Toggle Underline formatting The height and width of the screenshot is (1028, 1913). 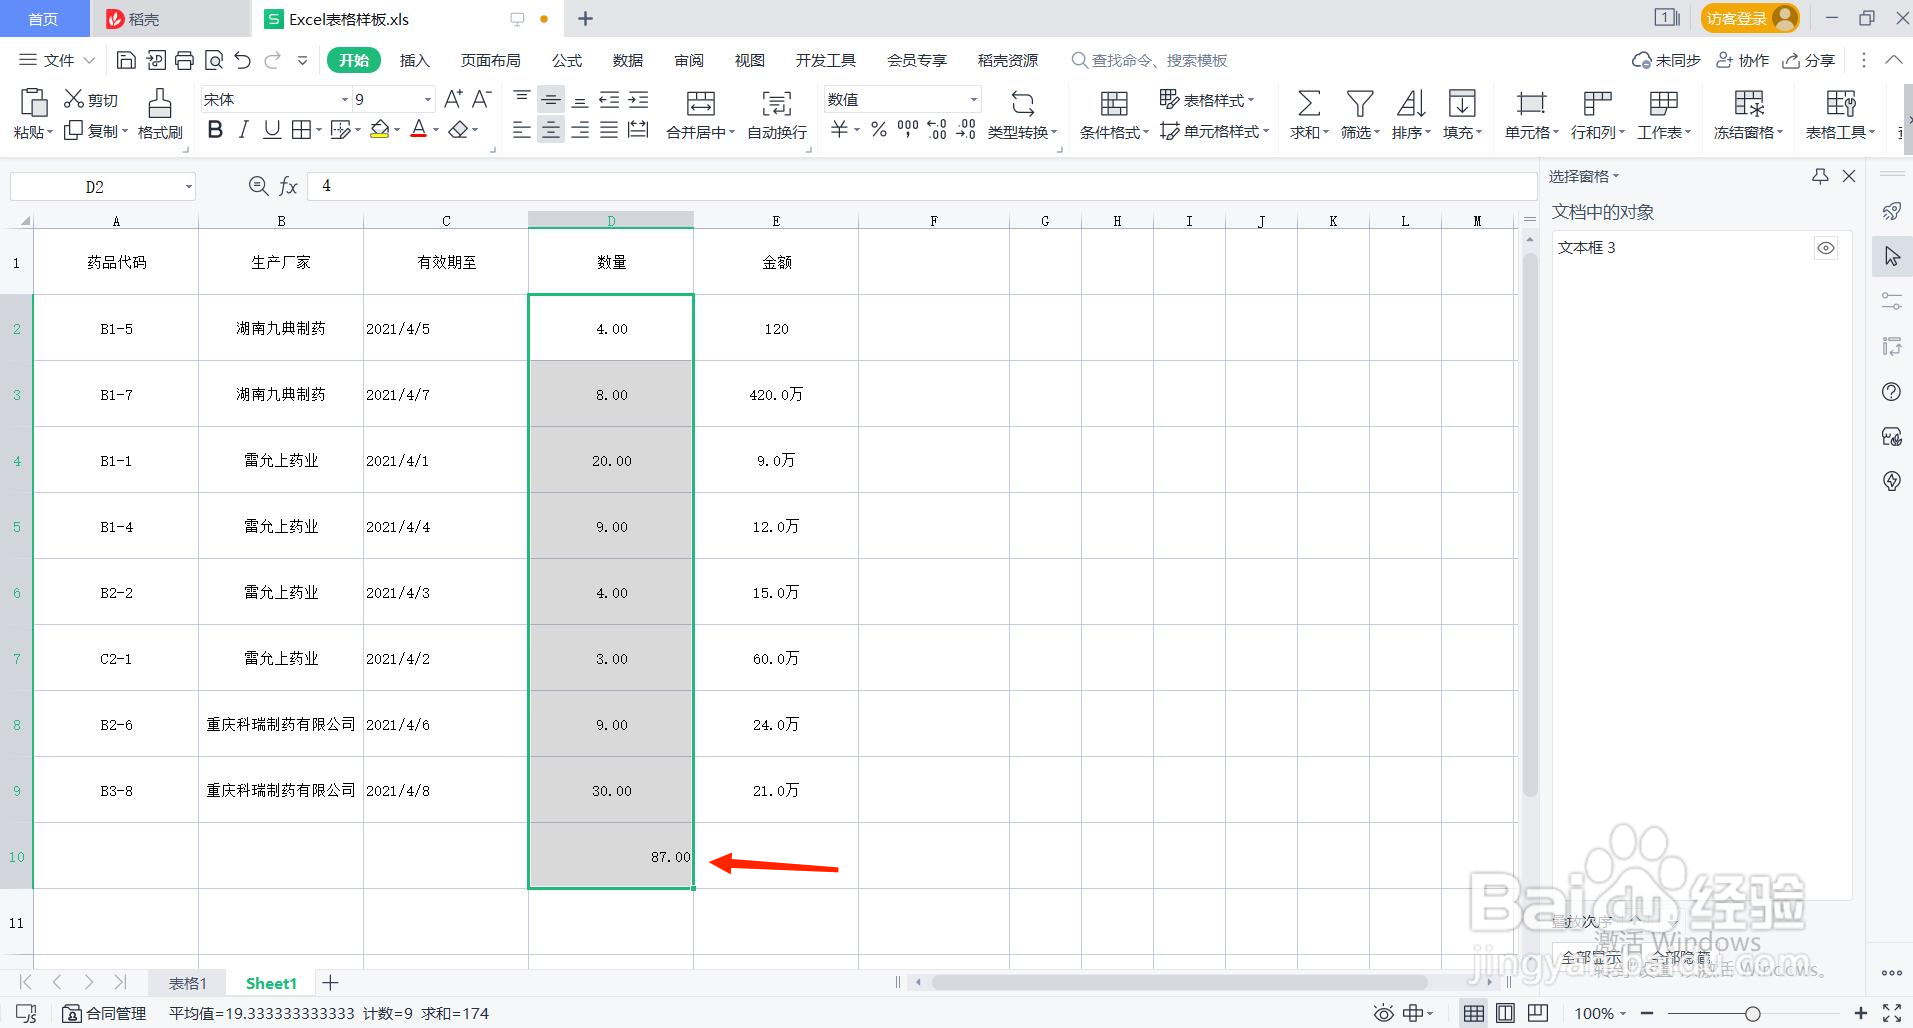pyautogui.click(x=271, y=130)
